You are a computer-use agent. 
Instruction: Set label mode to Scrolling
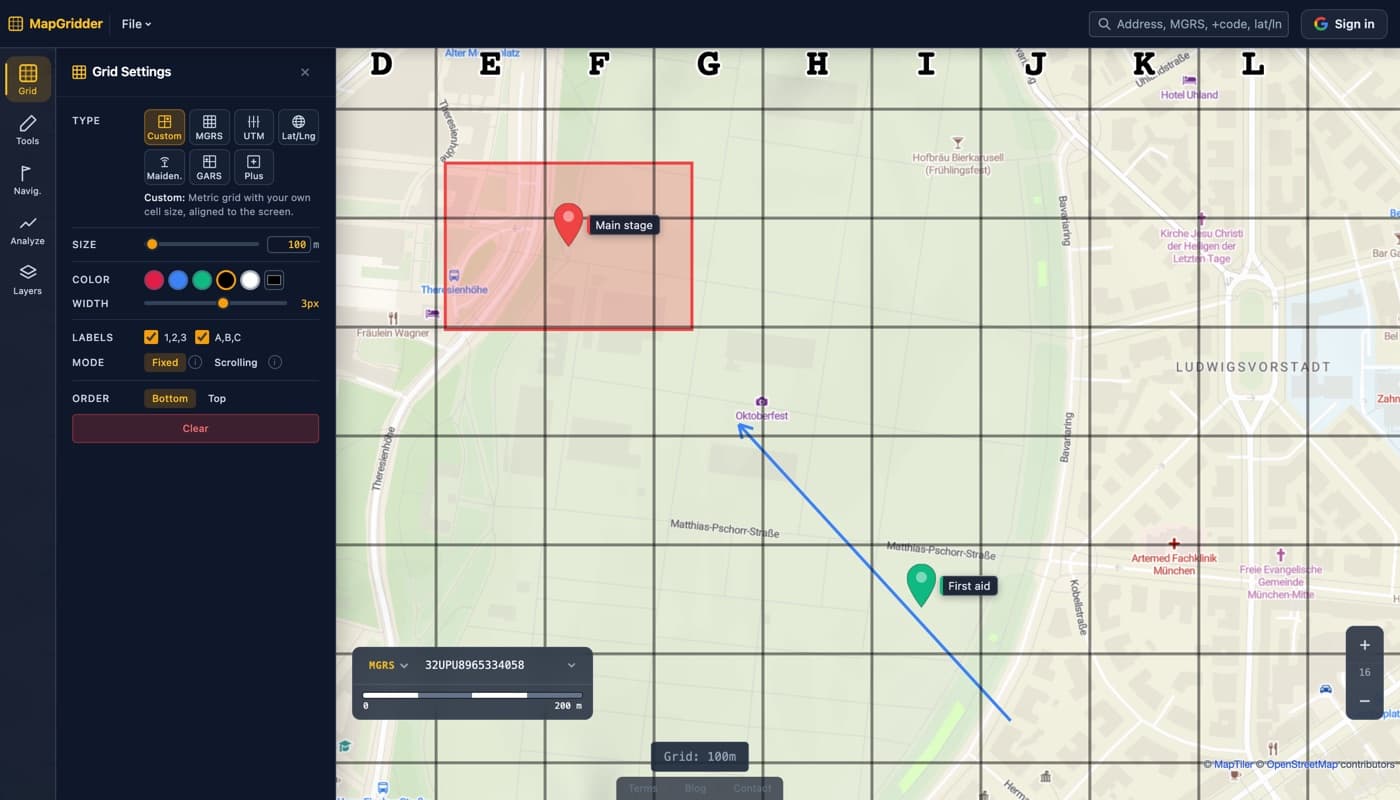pos(236,362)
